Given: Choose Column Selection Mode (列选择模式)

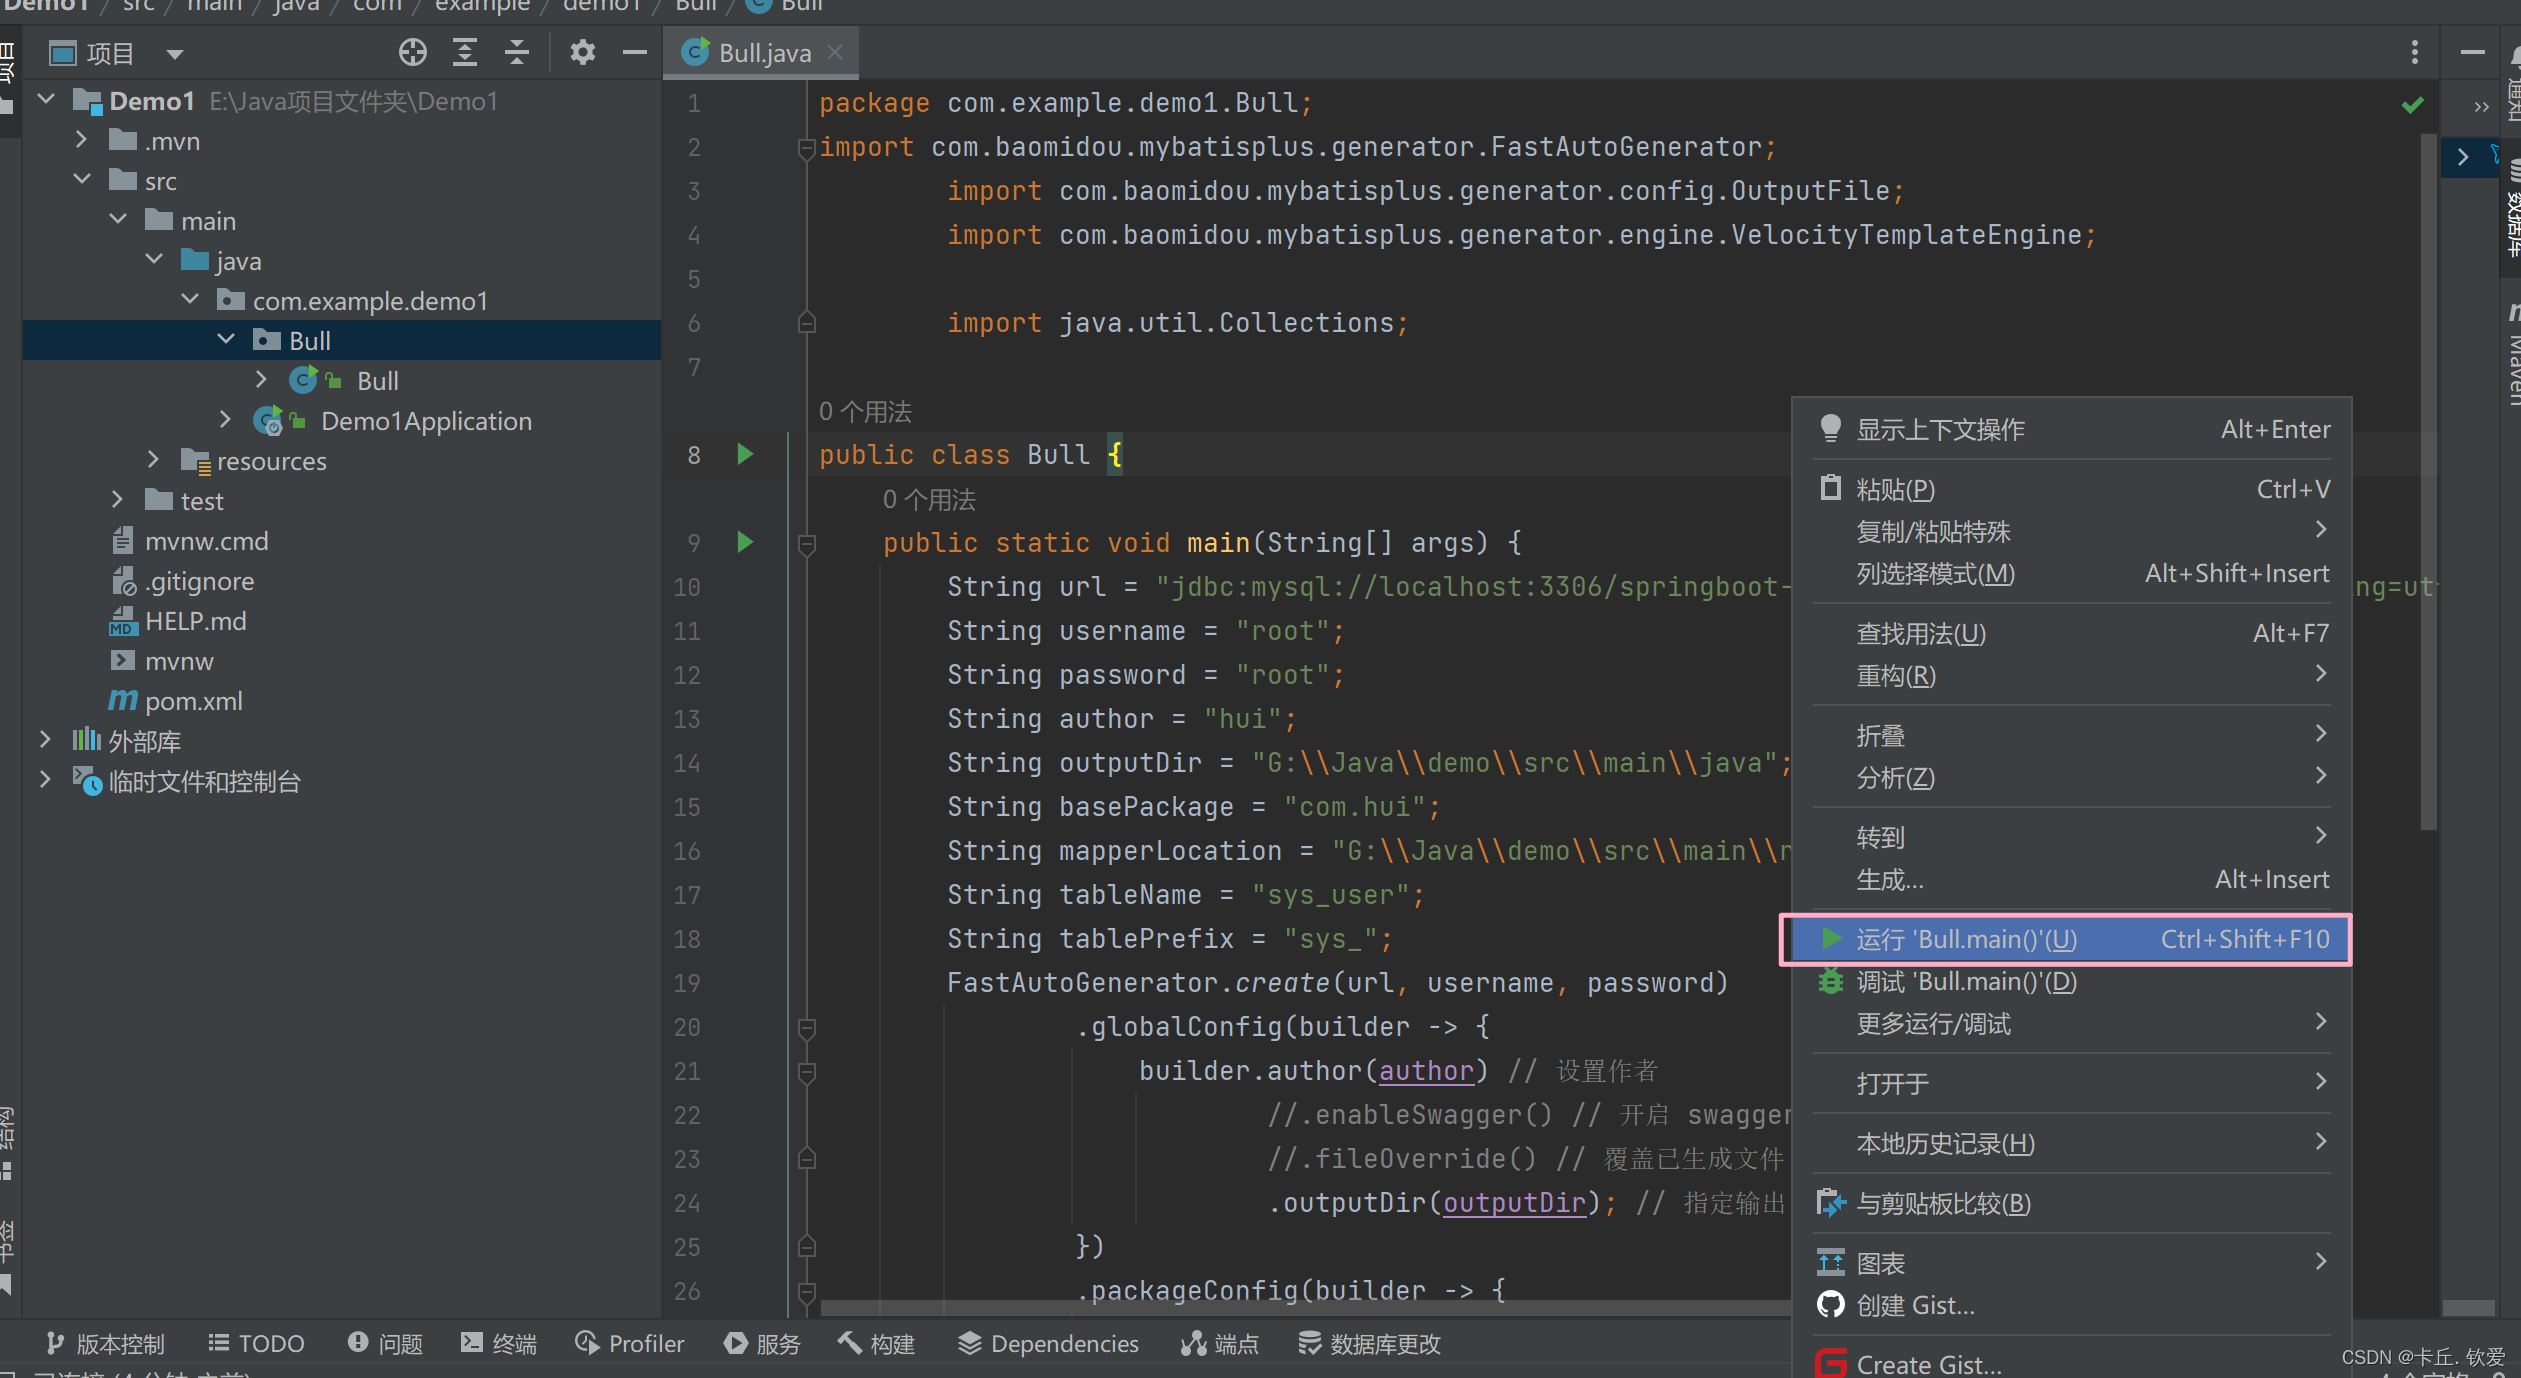Looking at the screenshot, I should tap(2072, 574).
